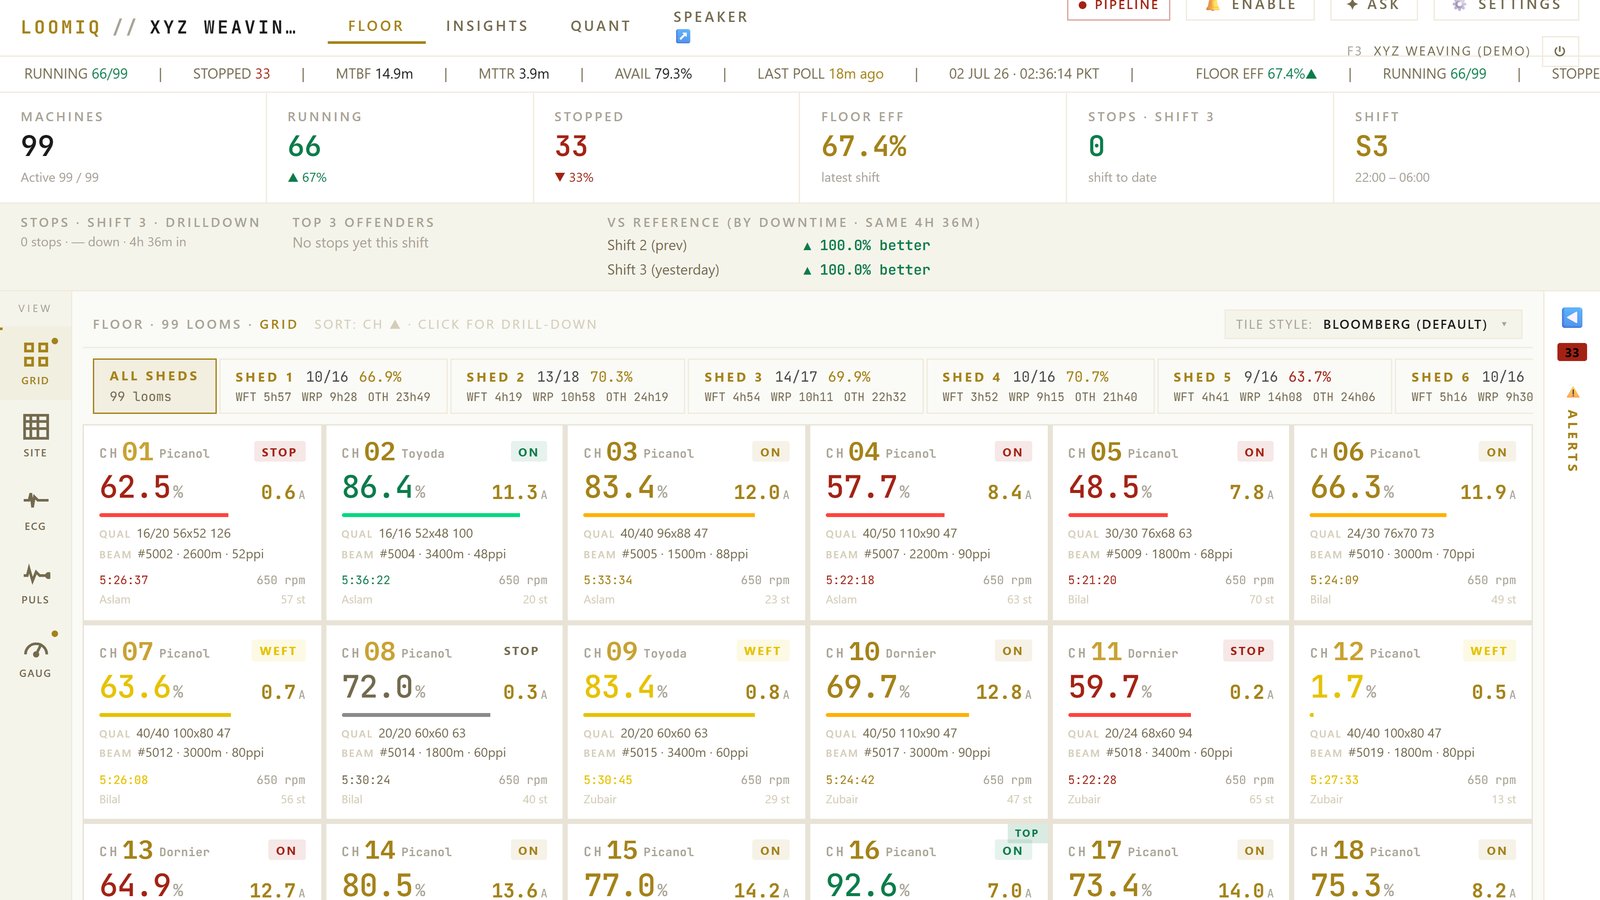Select the Gauge view icon
The height and width of the screenshot is (900, 1600).
coord(36,648)
